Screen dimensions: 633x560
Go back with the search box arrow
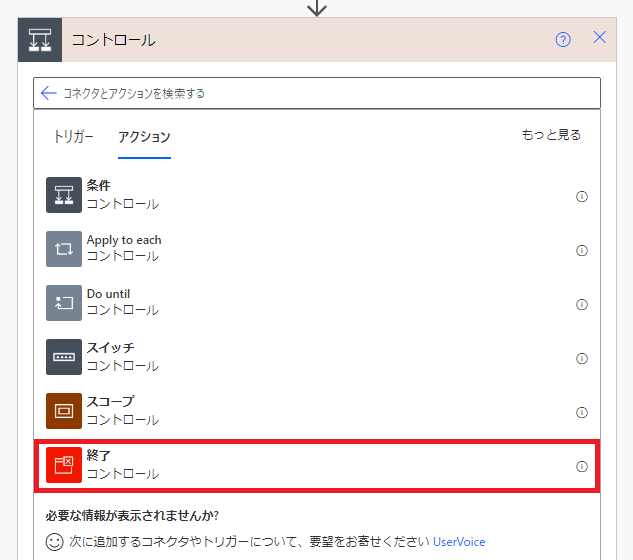[49, 93]
